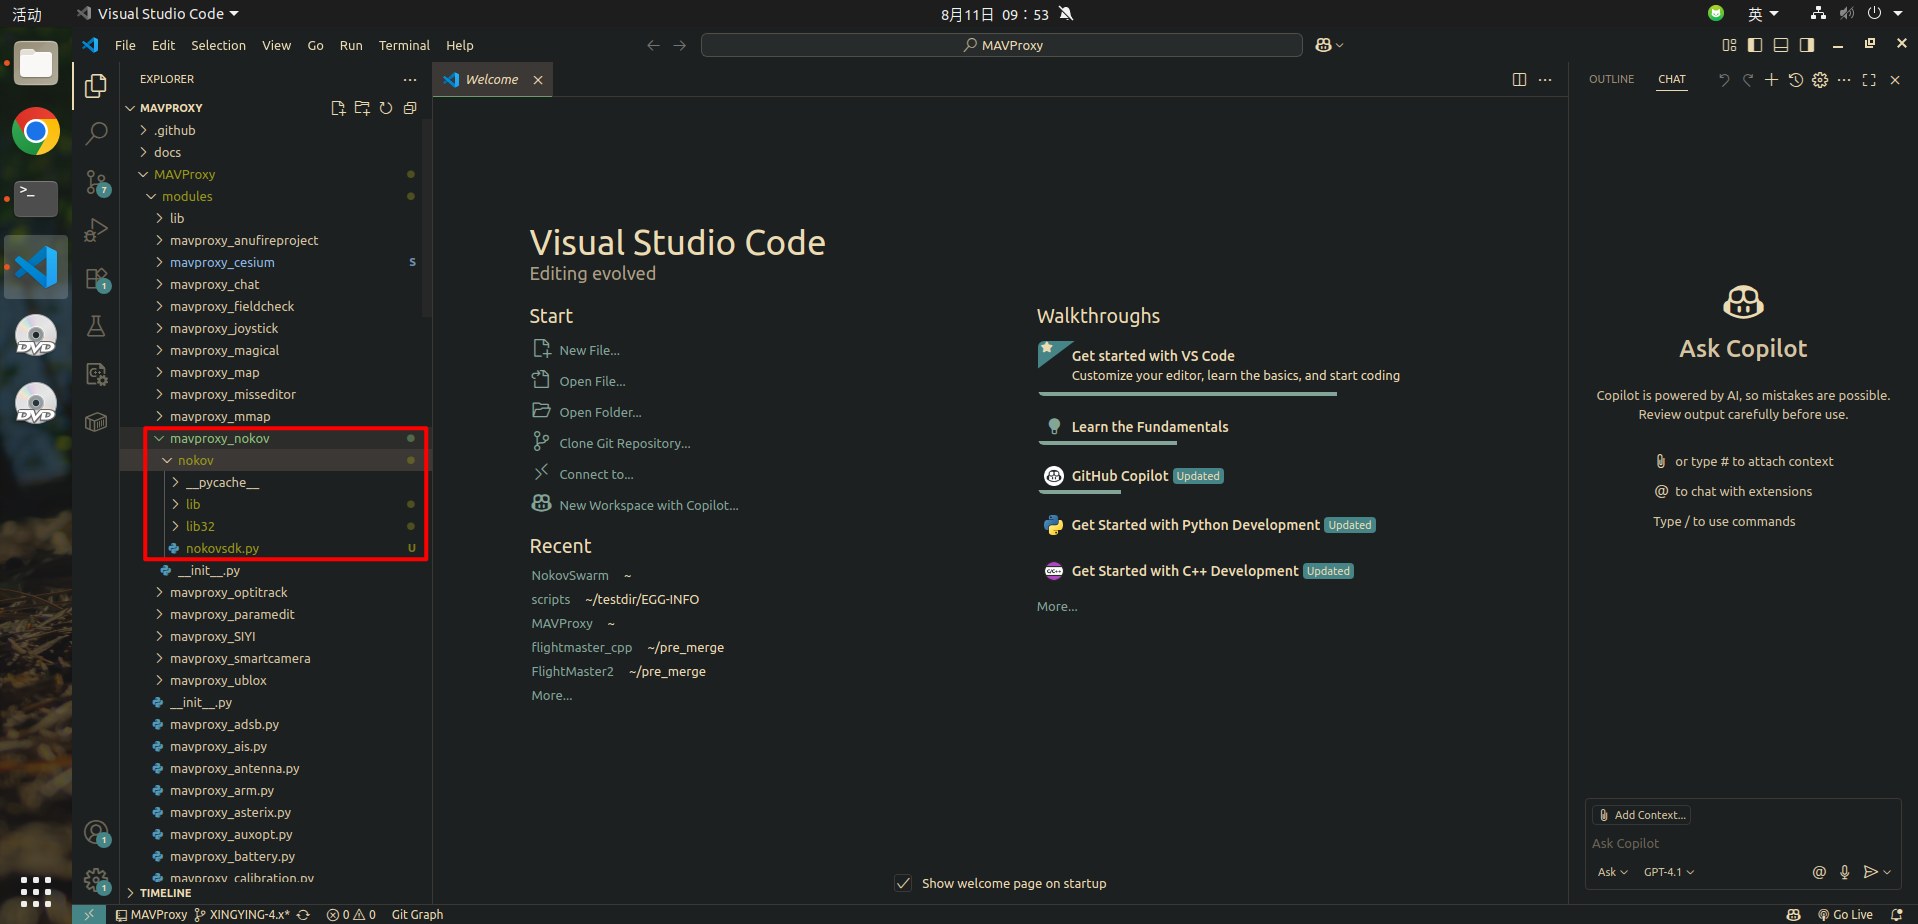1918x924 pixels.
Task: Click the New Folder icon in Explorer header
Action: [x=362, y=108]
